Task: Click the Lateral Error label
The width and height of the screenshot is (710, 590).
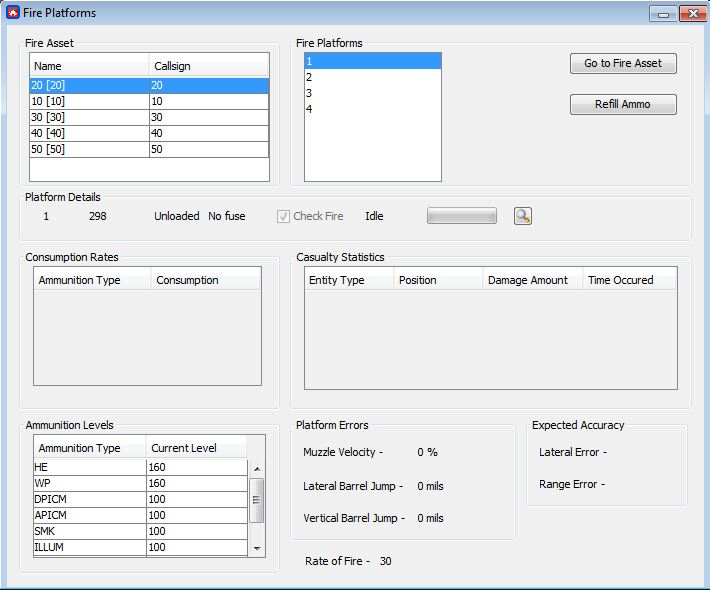Action: (x=573, y=452)
